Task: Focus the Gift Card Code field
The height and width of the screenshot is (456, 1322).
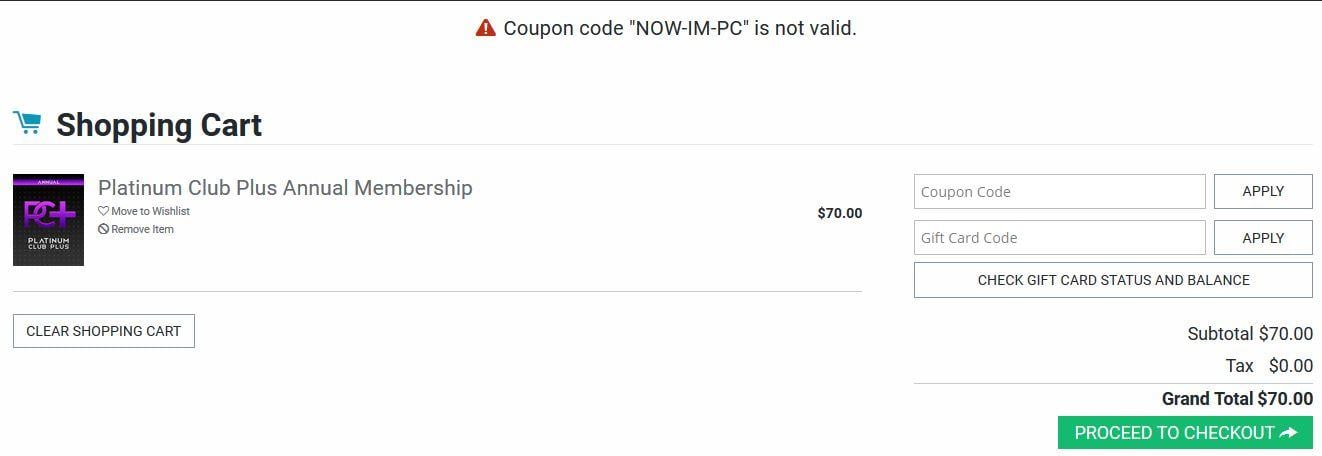Action: pyautogui.click(x=1059, y=238)
